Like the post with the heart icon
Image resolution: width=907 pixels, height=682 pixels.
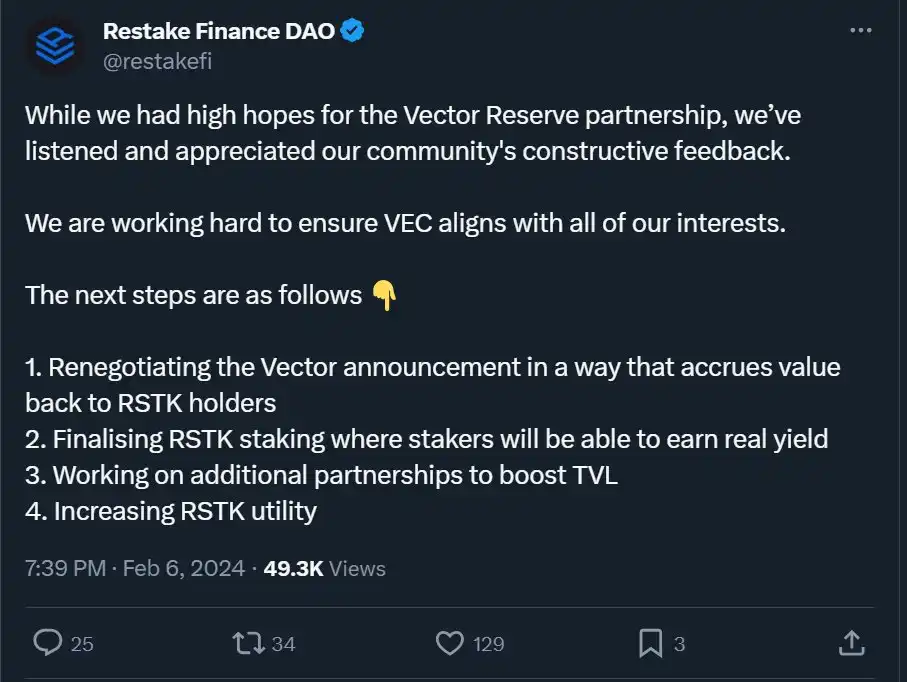point(449,643)
